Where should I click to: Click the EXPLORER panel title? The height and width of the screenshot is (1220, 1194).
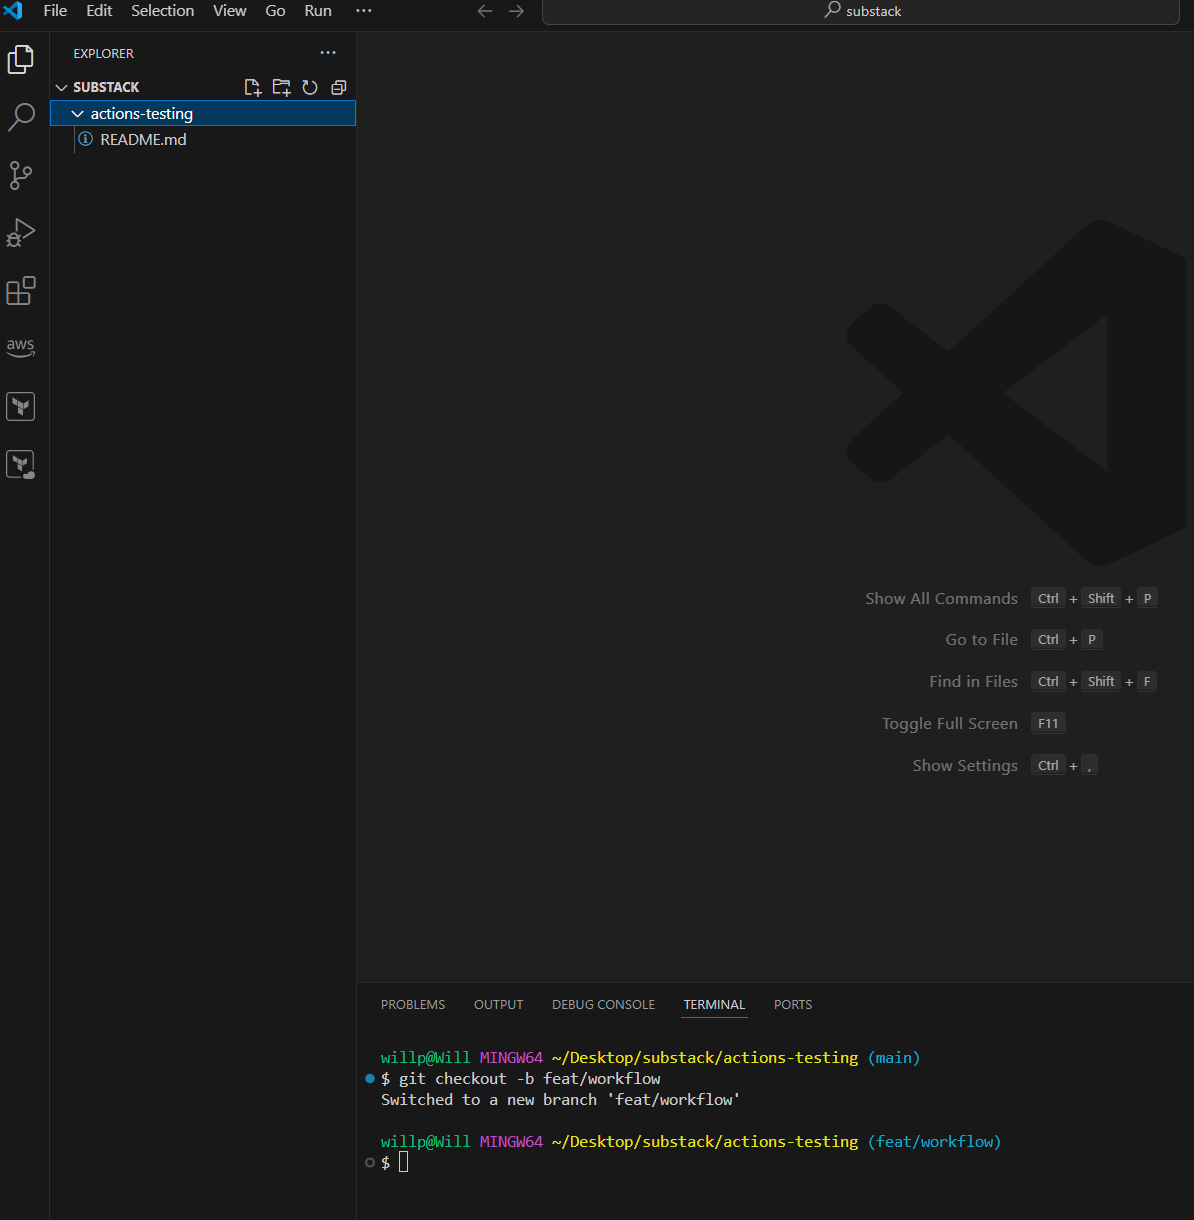click(103, 53)
